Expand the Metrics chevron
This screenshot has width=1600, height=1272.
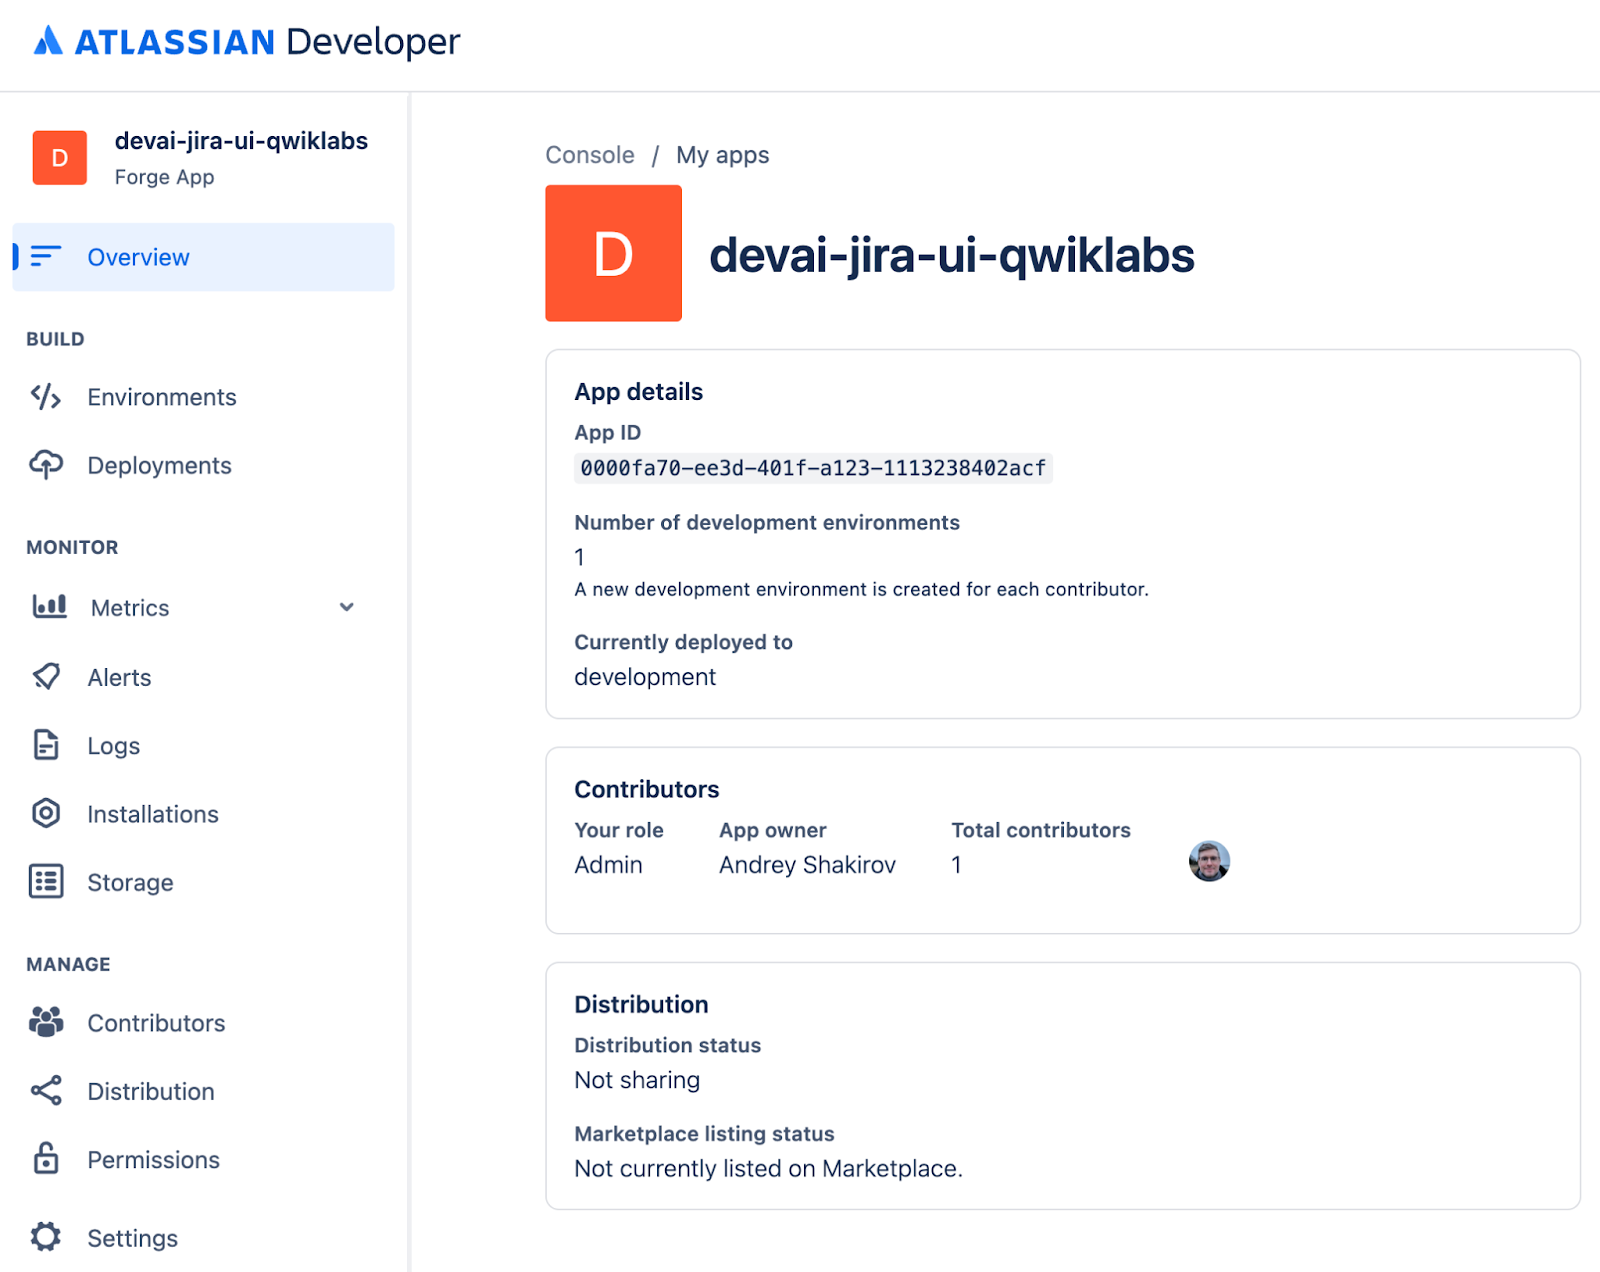(347, 607)
